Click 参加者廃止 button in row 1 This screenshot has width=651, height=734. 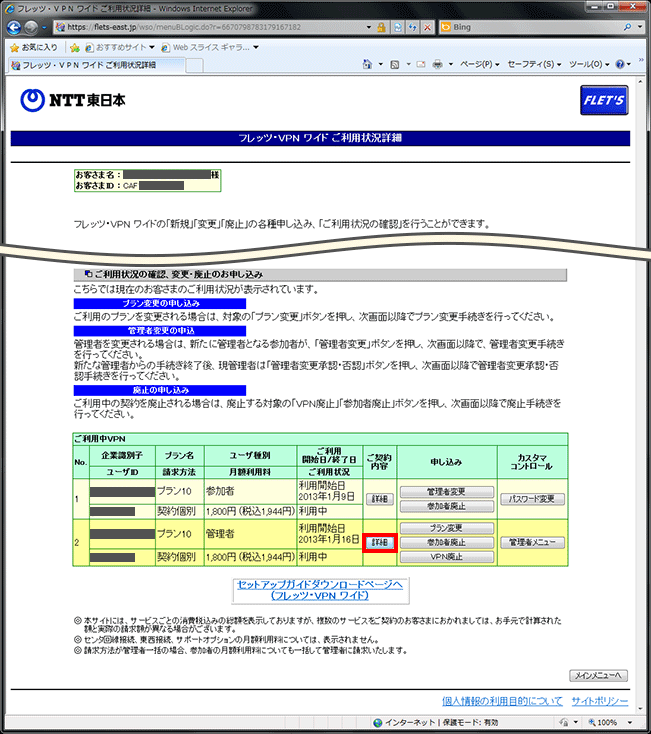click(x=447, y=506)
